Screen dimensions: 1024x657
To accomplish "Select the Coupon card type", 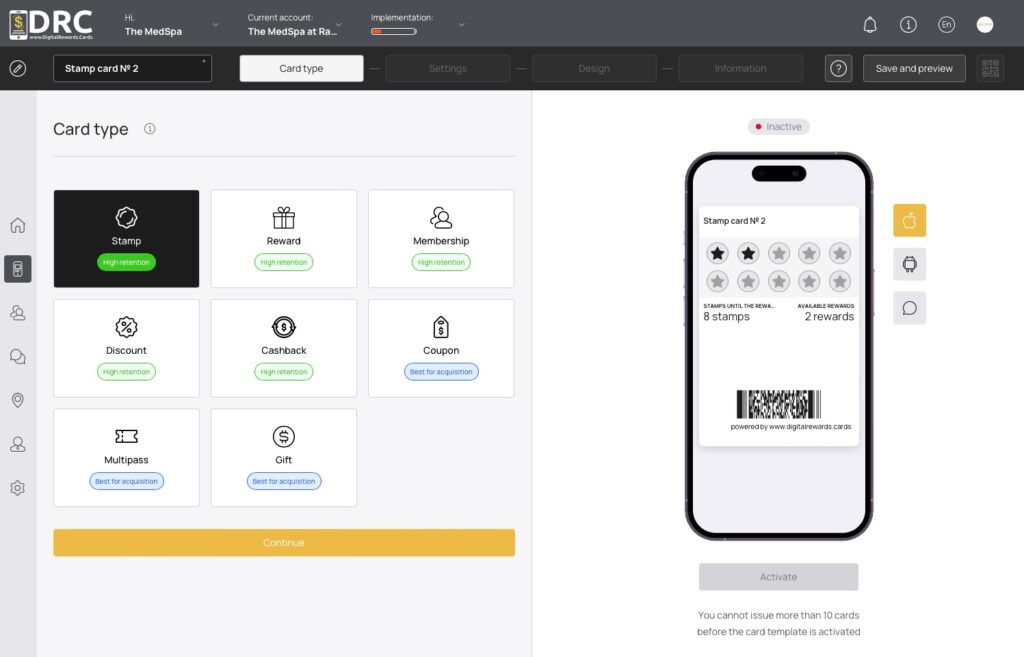I will coord(441,348).
